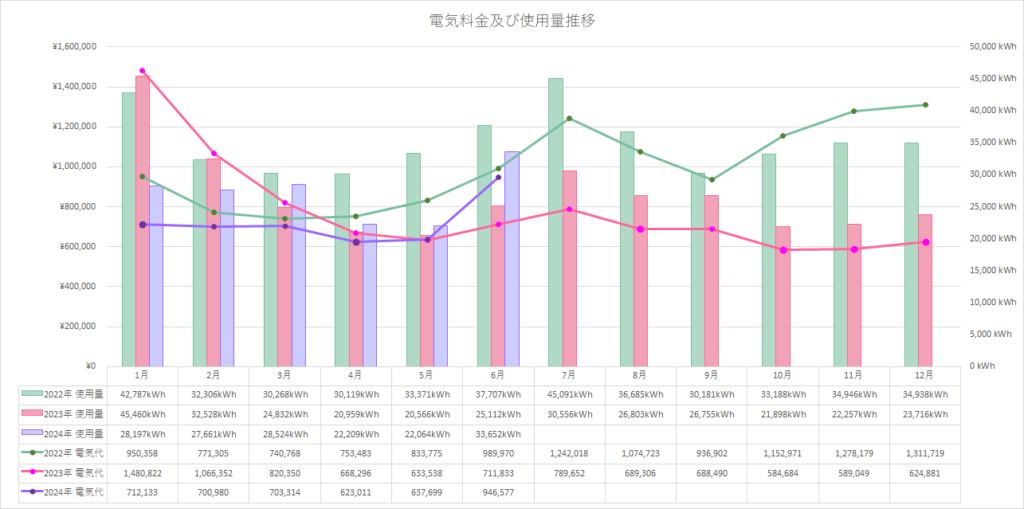Image resolution: width=1024 pixels, height=509 pixels.
Task: Click the purple line data point at 4月
Action: (x=356, y=242)
